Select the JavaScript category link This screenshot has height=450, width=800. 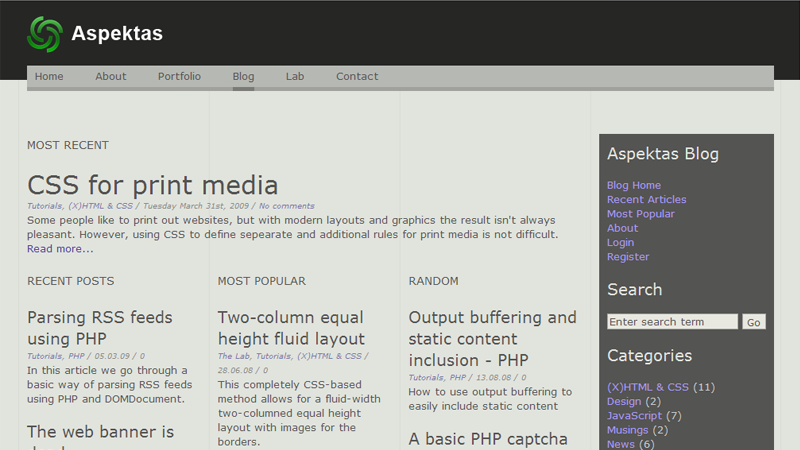[x=634, y=416]
